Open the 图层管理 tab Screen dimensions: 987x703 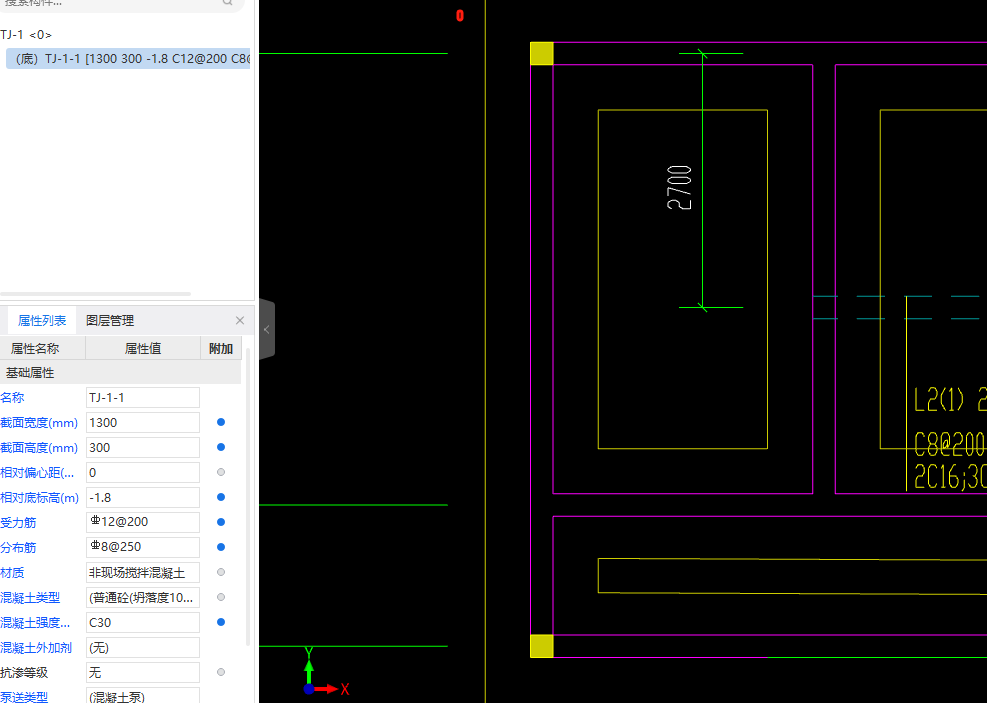110,320
